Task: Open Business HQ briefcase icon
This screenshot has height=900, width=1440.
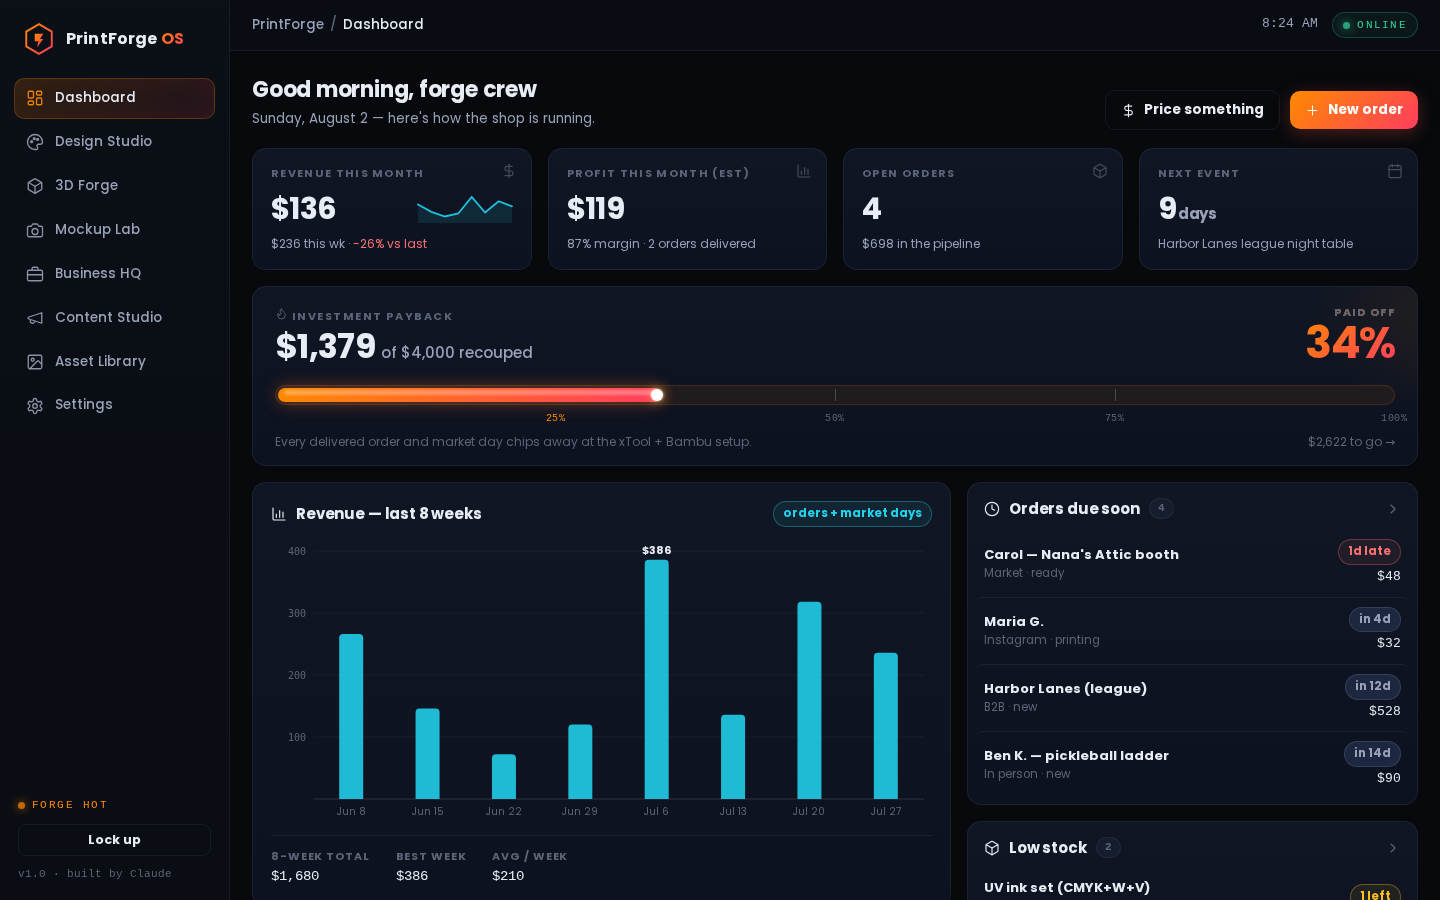Action: point(35,274)
